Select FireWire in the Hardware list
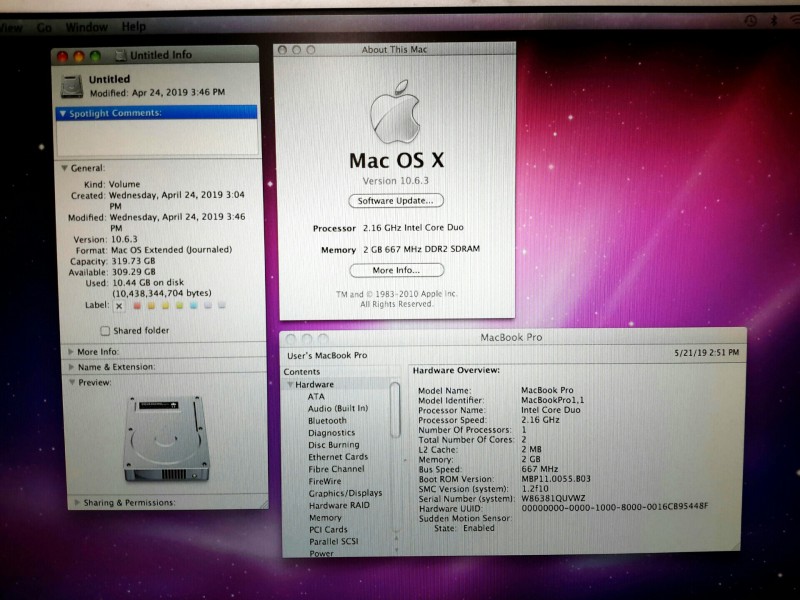The height and width of the screenshot is (600, 800). pos(325,481)
